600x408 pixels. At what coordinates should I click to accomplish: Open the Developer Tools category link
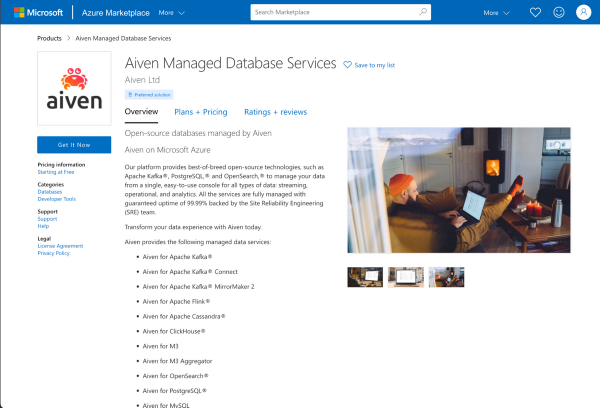[57, 199]
